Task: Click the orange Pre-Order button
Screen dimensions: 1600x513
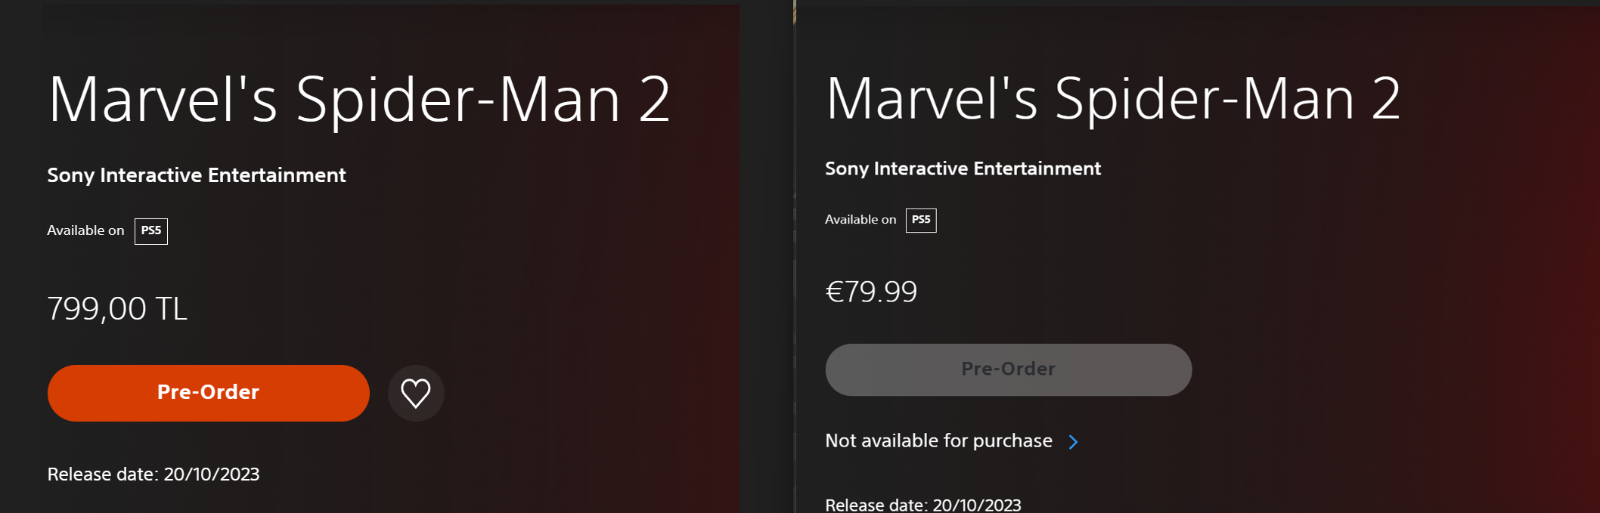Action: (208, 393)
